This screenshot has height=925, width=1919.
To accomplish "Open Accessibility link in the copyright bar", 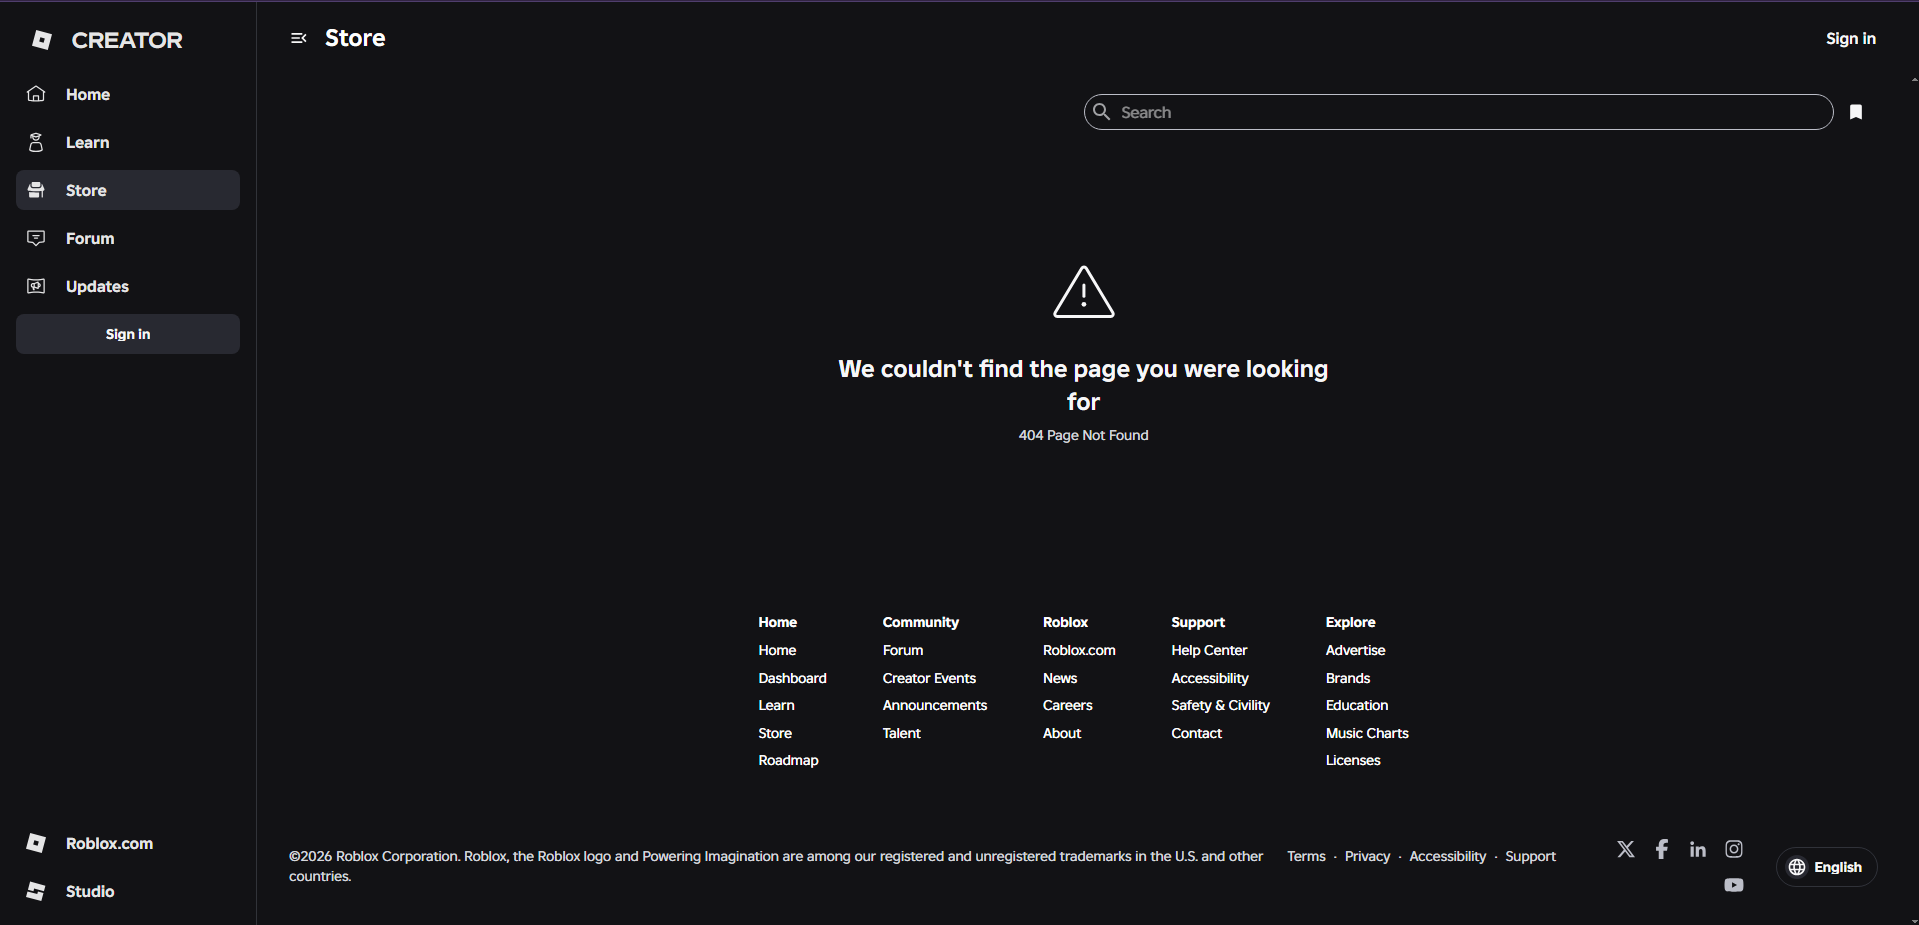I will tap(1447, 856).
